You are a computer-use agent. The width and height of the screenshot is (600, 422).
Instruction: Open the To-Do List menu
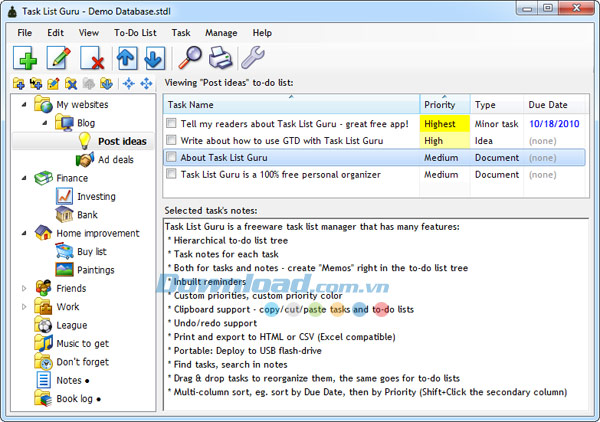[135, 33]
